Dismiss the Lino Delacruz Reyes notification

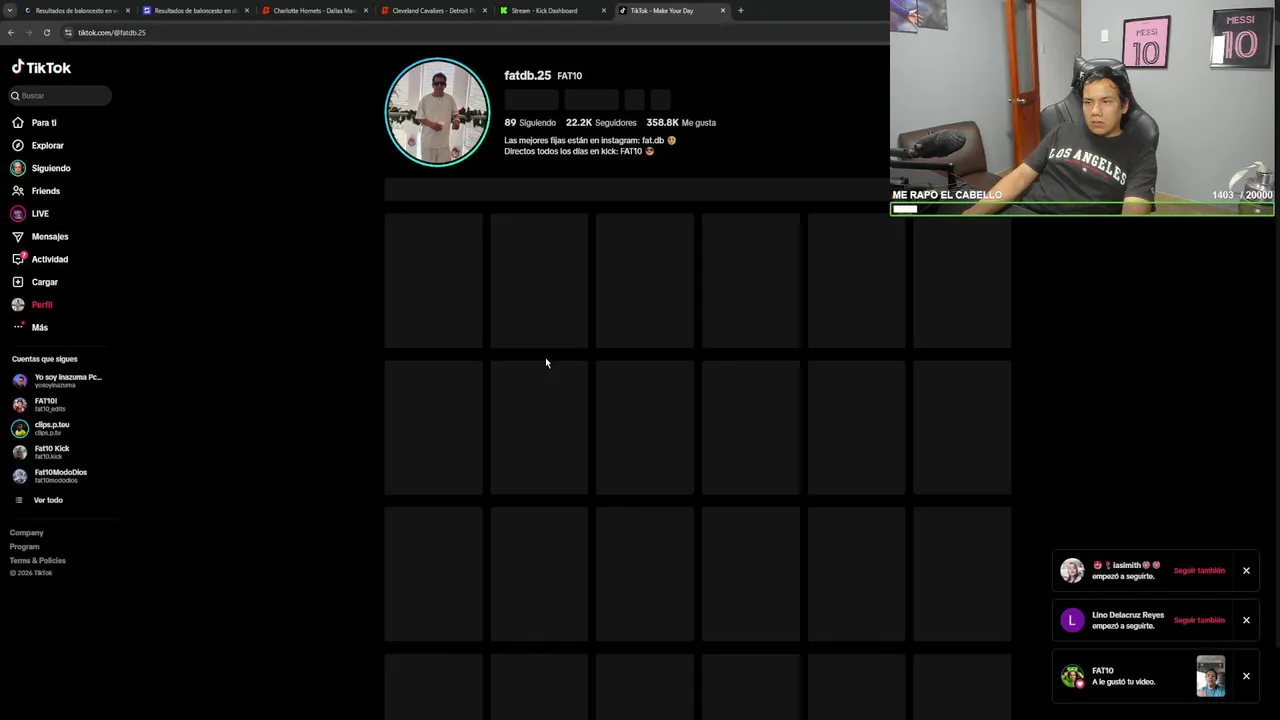1246,621
